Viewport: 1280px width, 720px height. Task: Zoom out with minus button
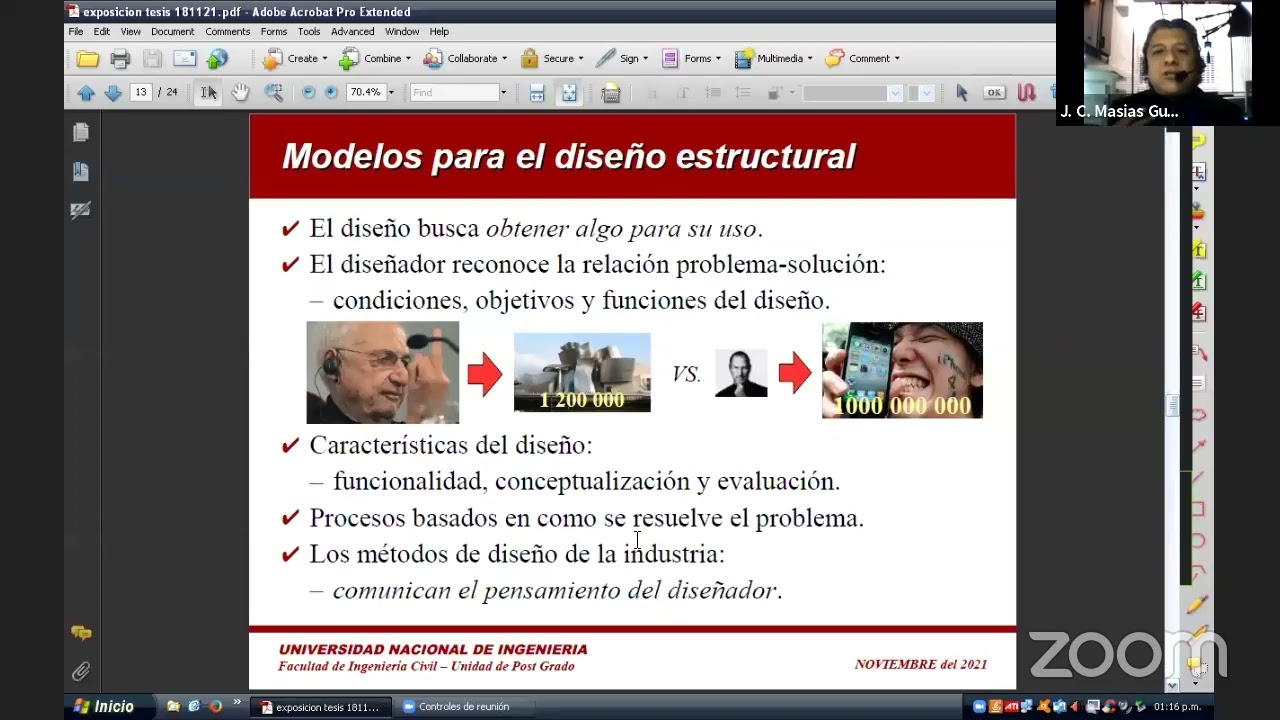click(308, 93)
